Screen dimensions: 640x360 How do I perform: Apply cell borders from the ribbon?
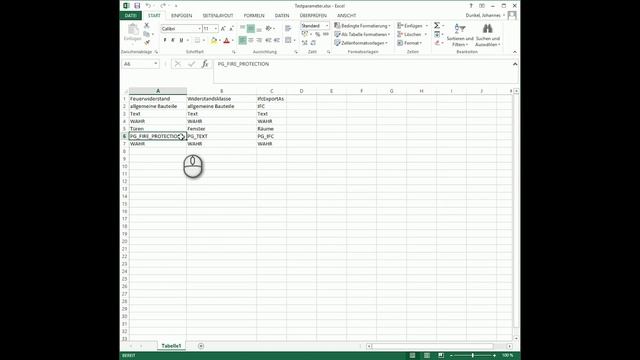coord(197,40)
